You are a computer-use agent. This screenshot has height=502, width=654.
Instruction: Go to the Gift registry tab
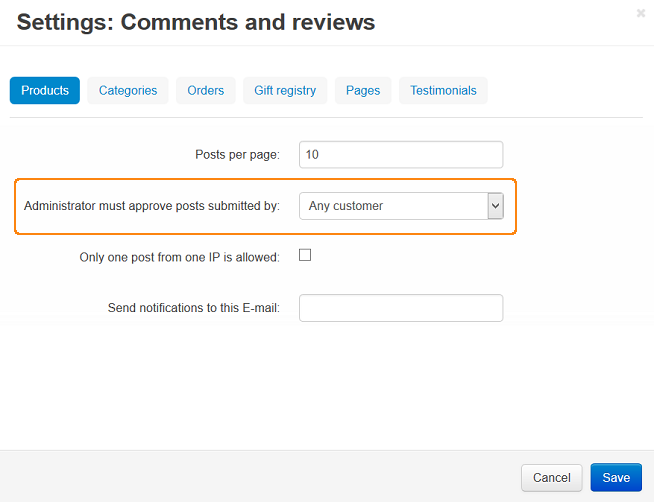point(285,90)
